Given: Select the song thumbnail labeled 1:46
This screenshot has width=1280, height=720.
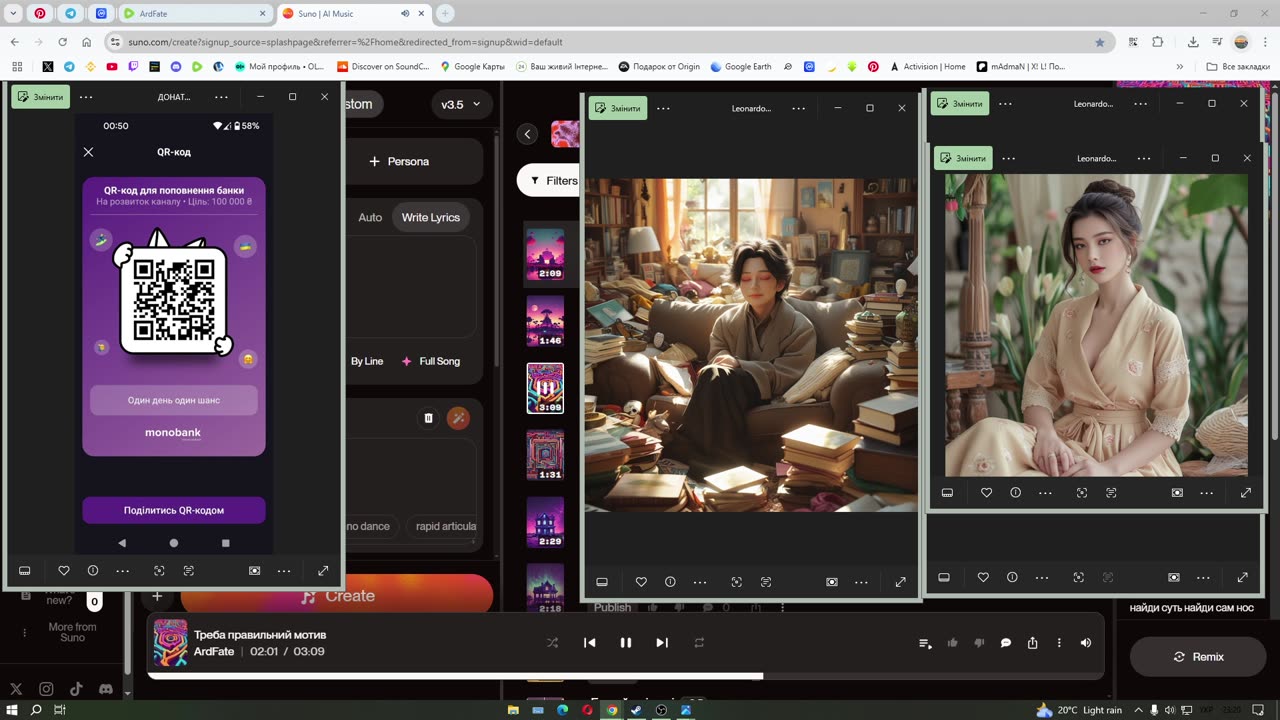Looking at the screenshot, I should click(x=545, y=321).
